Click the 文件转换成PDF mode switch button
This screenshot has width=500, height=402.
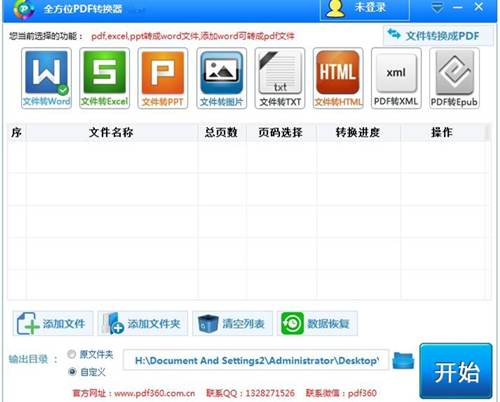tap(438, 35)
